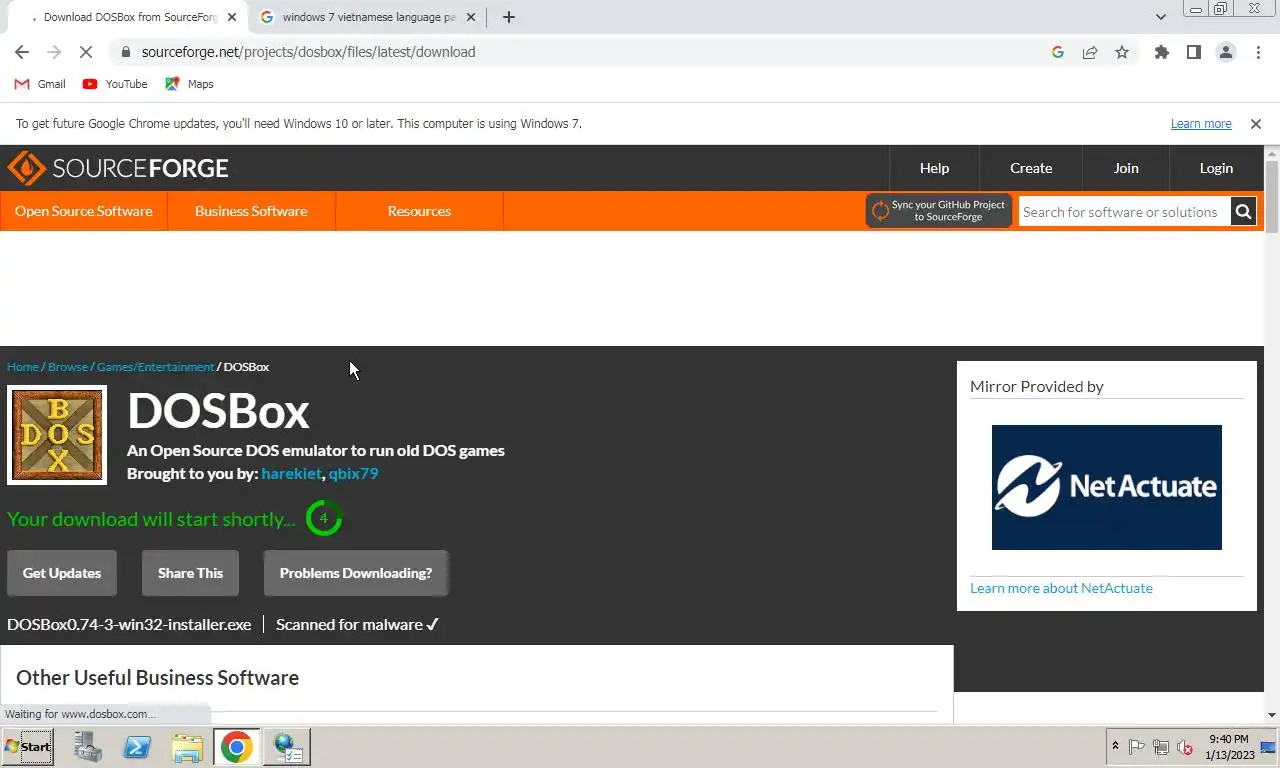The width and height of the screenshot is (1280, 768).
Task: Open the Business Software menu
Action: point(251,211)
